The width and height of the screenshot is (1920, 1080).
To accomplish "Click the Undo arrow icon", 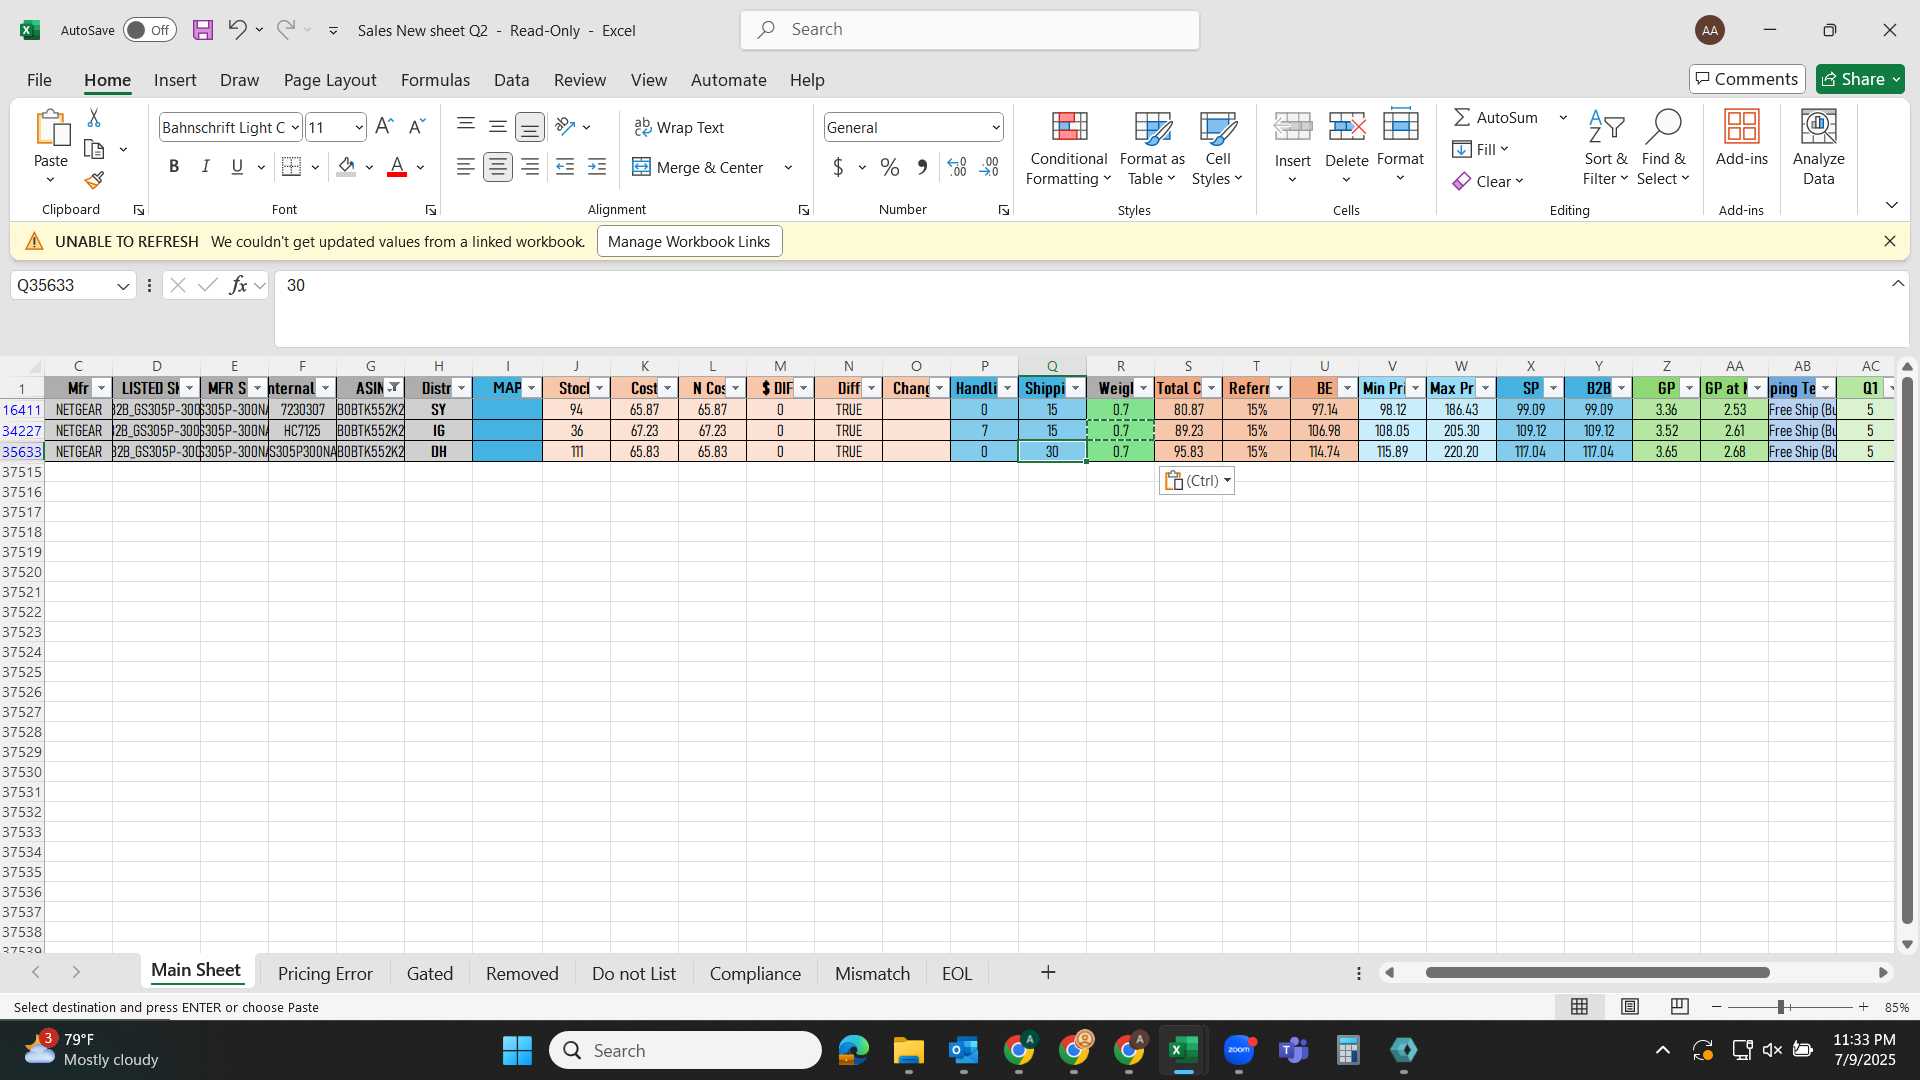I will coord(237,30).
